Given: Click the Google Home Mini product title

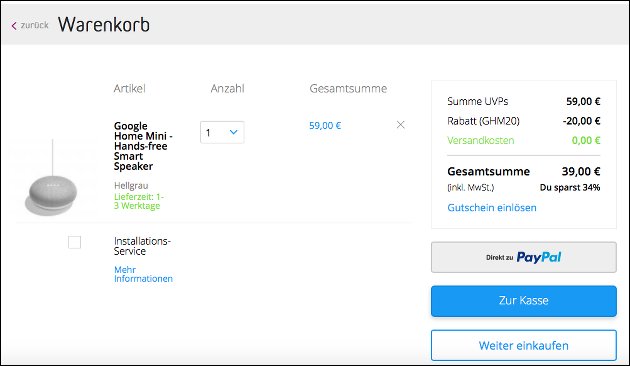Looking at the screenshot, I should 143,146.
